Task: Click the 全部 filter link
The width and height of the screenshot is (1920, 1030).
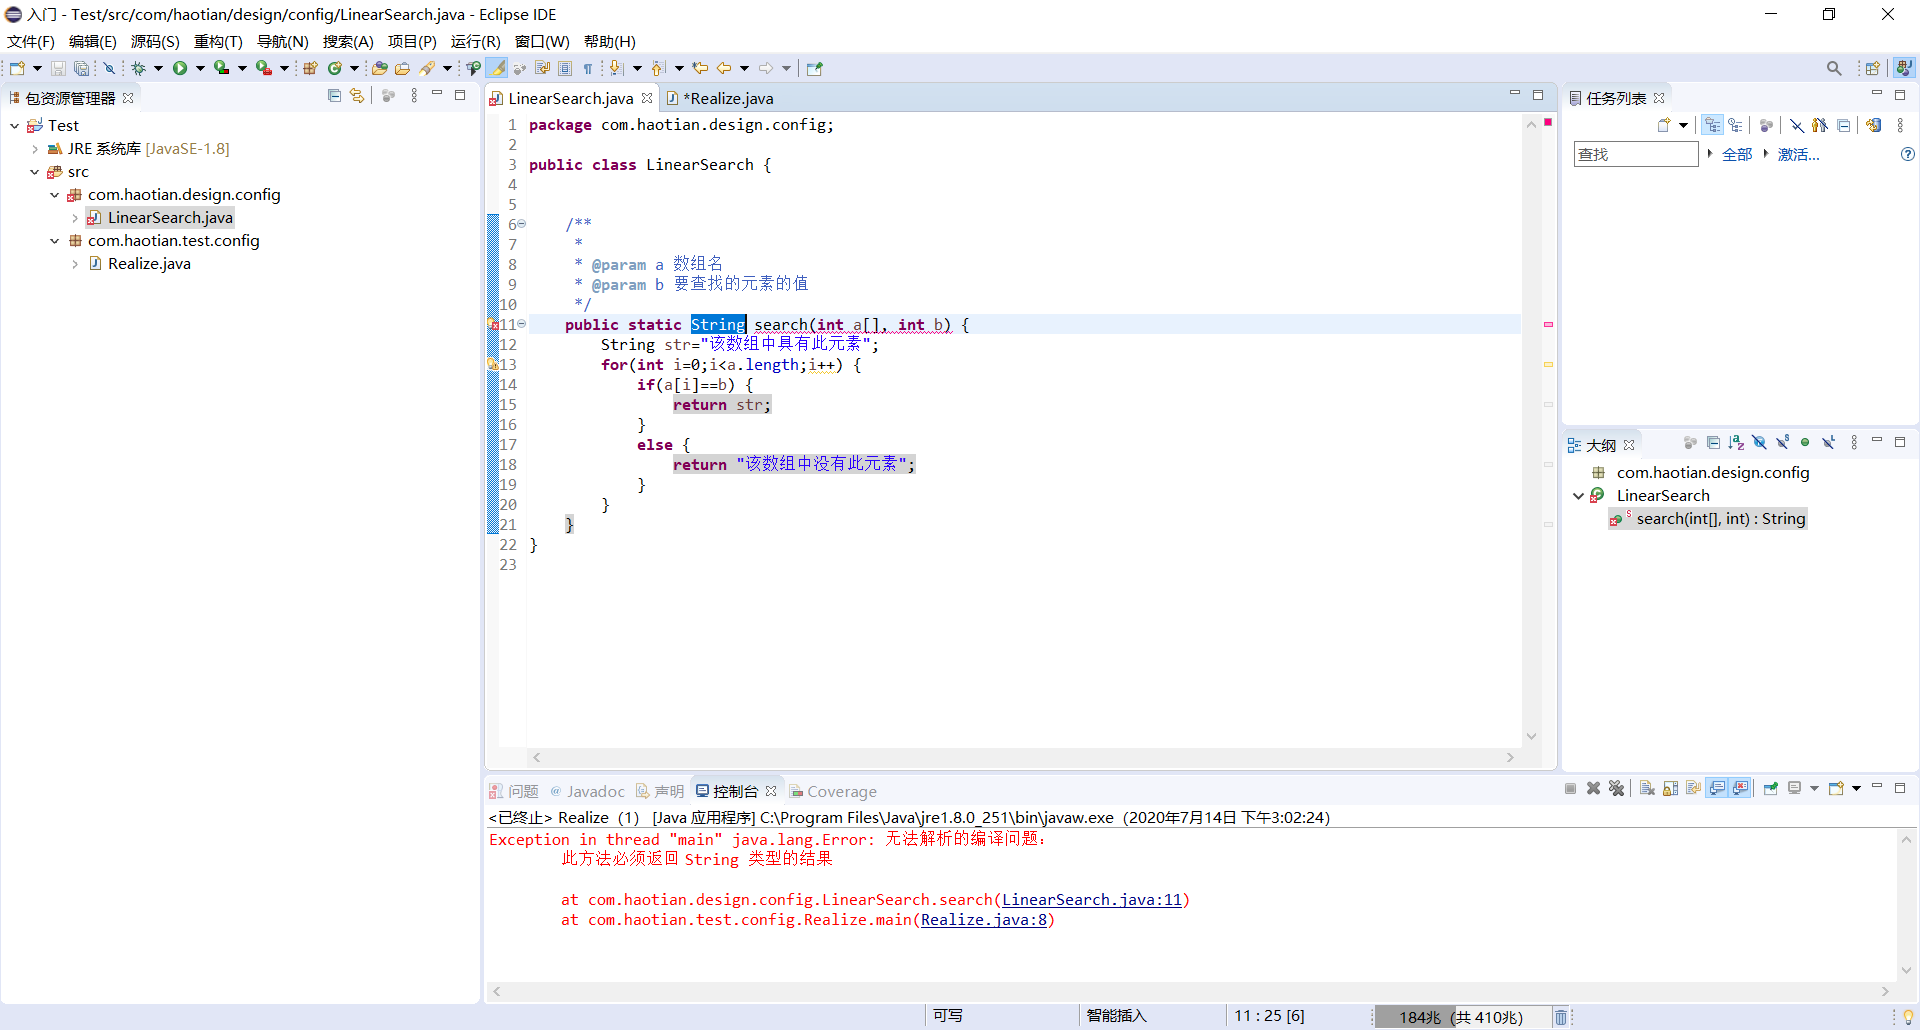Action: pyautogui.click(x=1737, y=154)
